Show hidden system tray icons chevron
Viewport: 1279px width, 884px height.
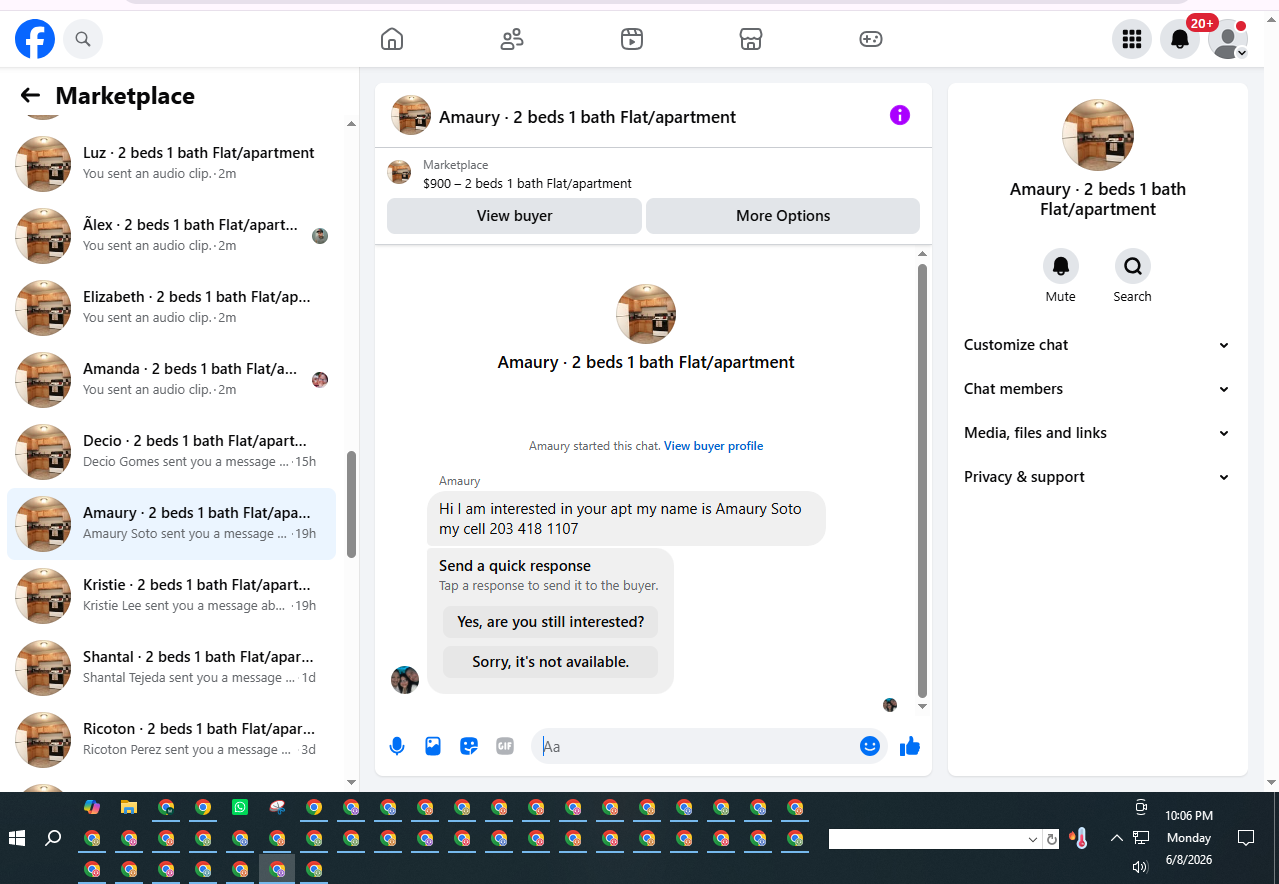(1116, 838)
